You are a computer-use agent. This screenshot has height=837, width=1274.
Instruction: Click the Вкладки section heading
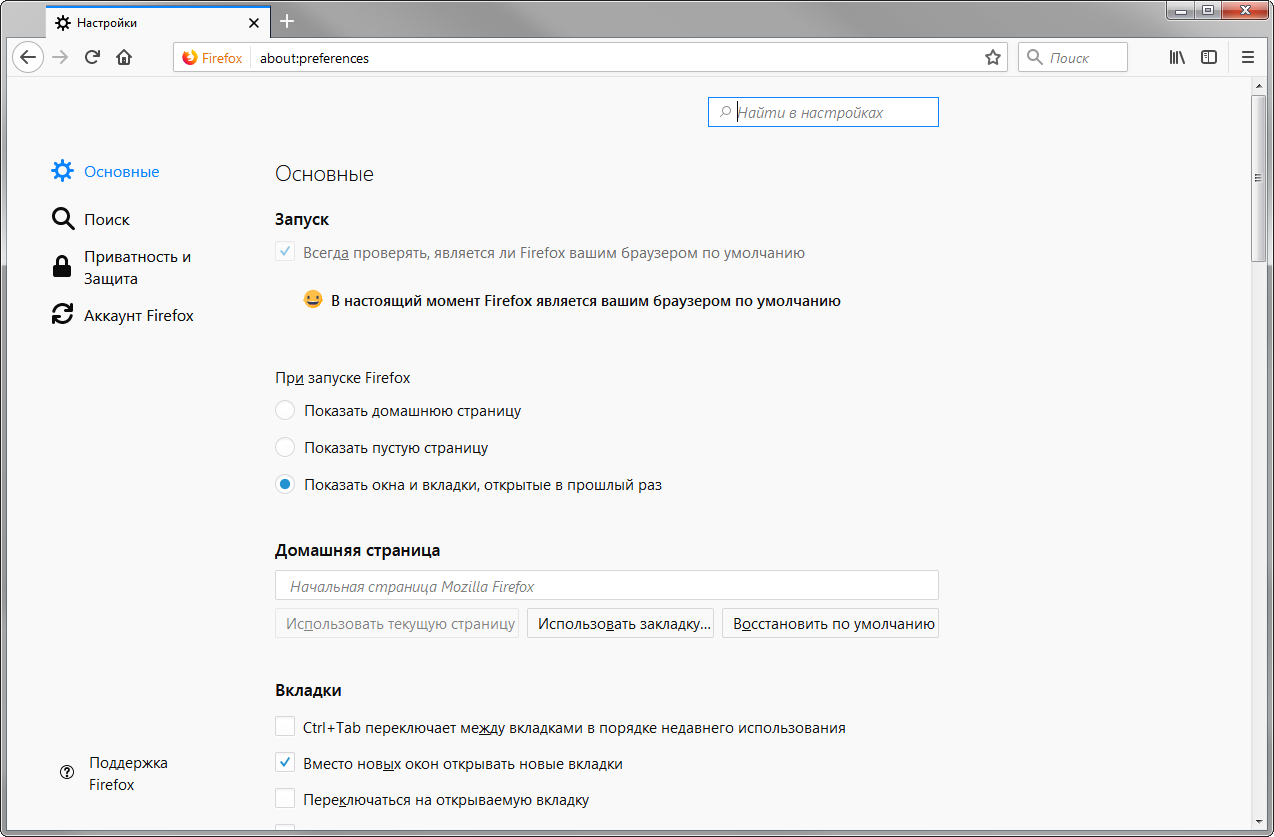308,690
